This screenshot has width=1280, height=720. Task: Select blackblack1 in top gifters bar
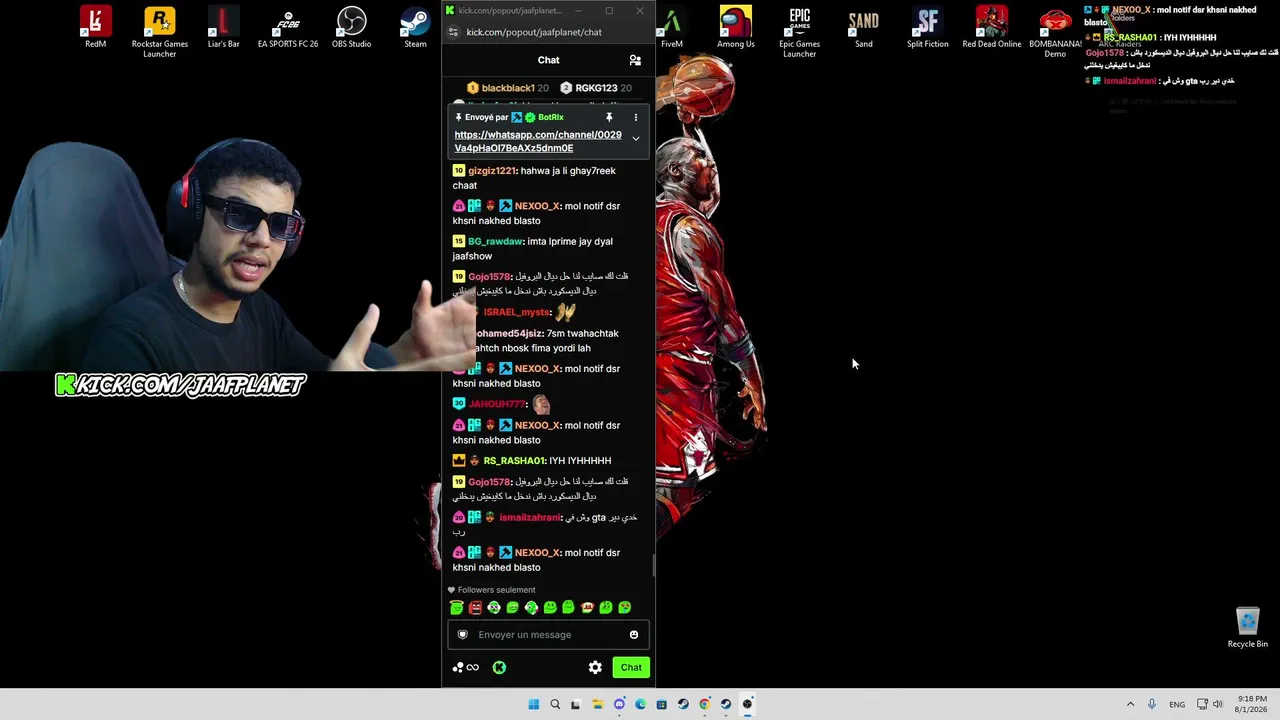508,88
